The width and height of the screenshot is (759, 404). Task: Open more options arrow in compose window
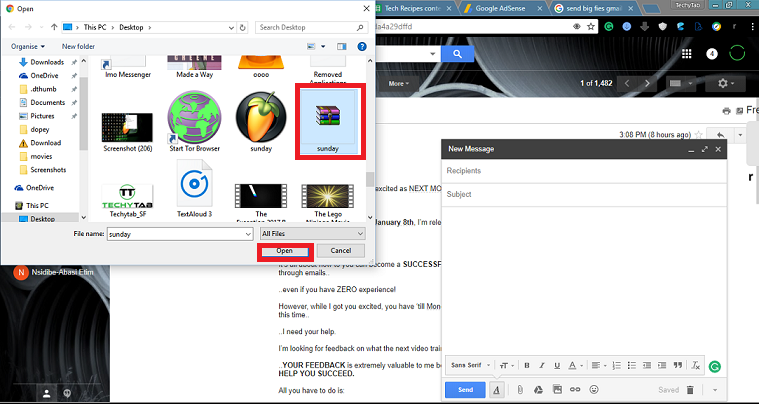[x=714, y=390]
